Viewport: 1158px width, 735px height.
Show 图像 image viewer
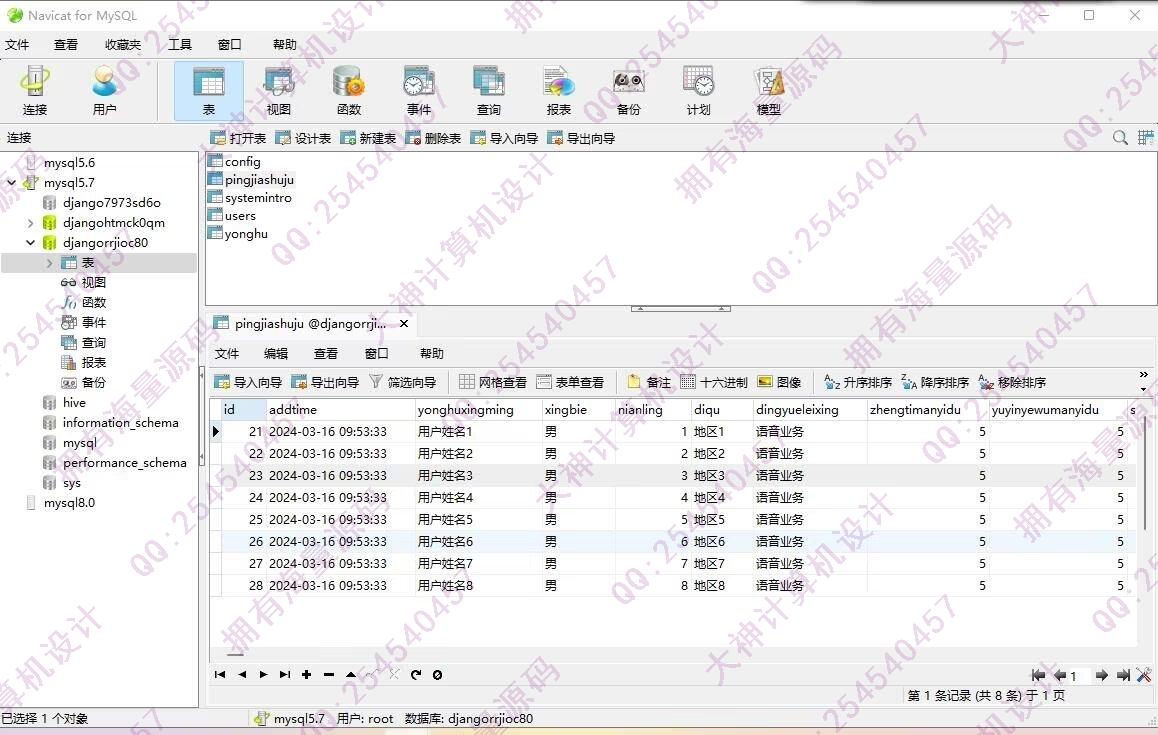(x=779, y=382)
